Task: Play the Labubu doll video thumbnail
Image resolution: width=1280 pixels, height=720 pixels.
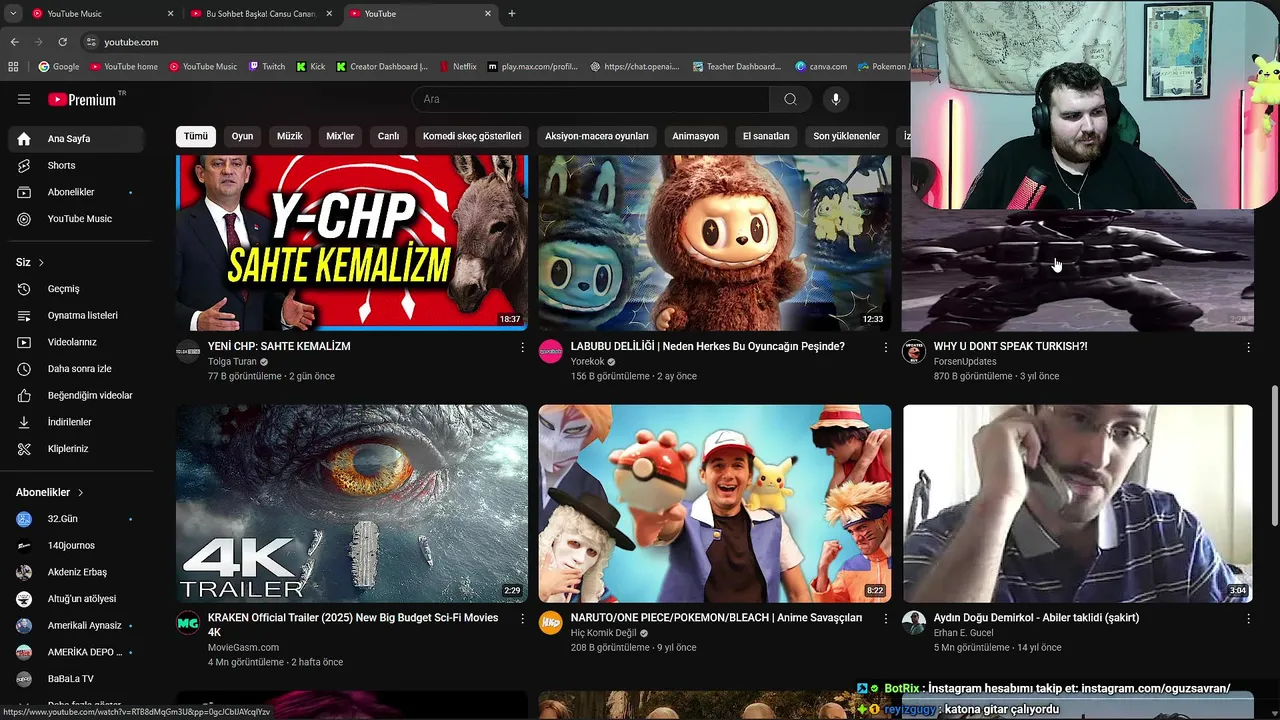Action: tap(715, 243)
